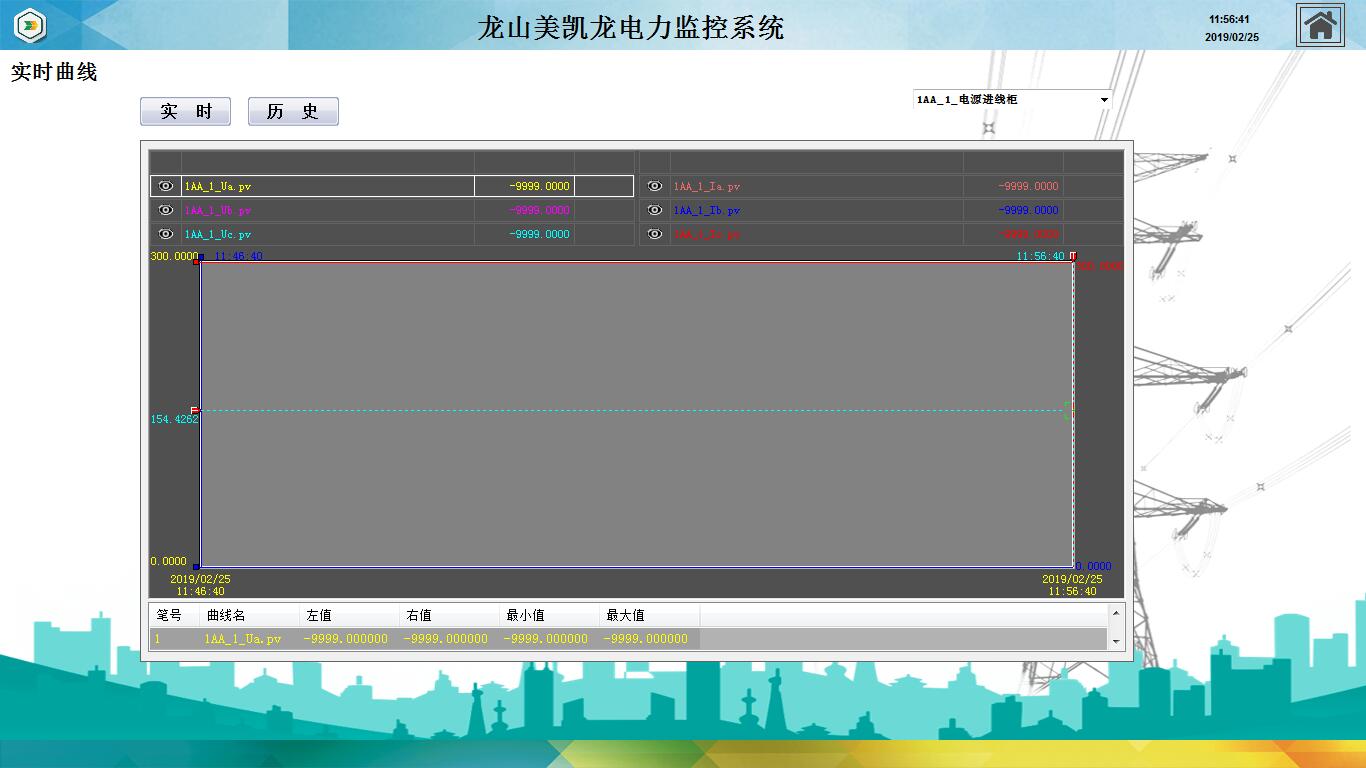Viewport: 1366px width, 768px height.
Task: Click the 左值 column header
Action: click(x=319, y=615)
